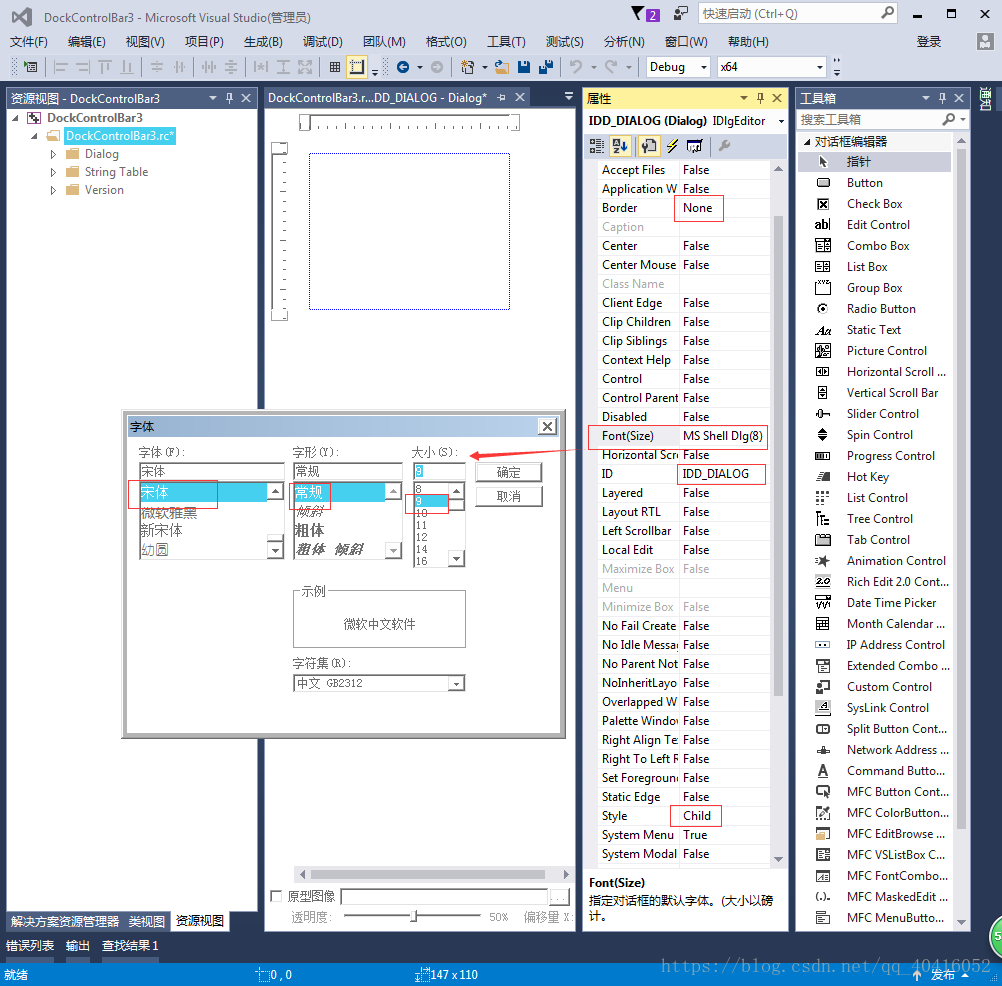1002x986 pixels.
Task: Enable the 原型图像 checkbox
Action: point(276,896)
